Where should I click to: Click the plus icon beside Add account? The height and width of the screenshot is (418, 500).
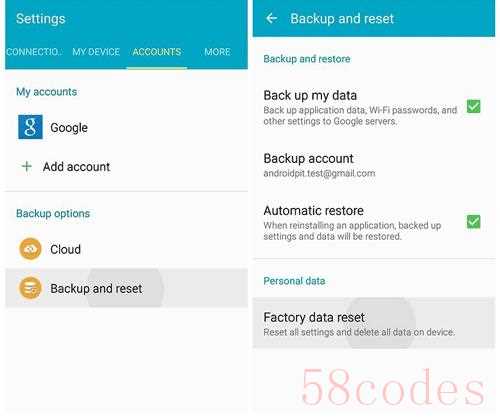pyautogui.click(x=27, y=166)
